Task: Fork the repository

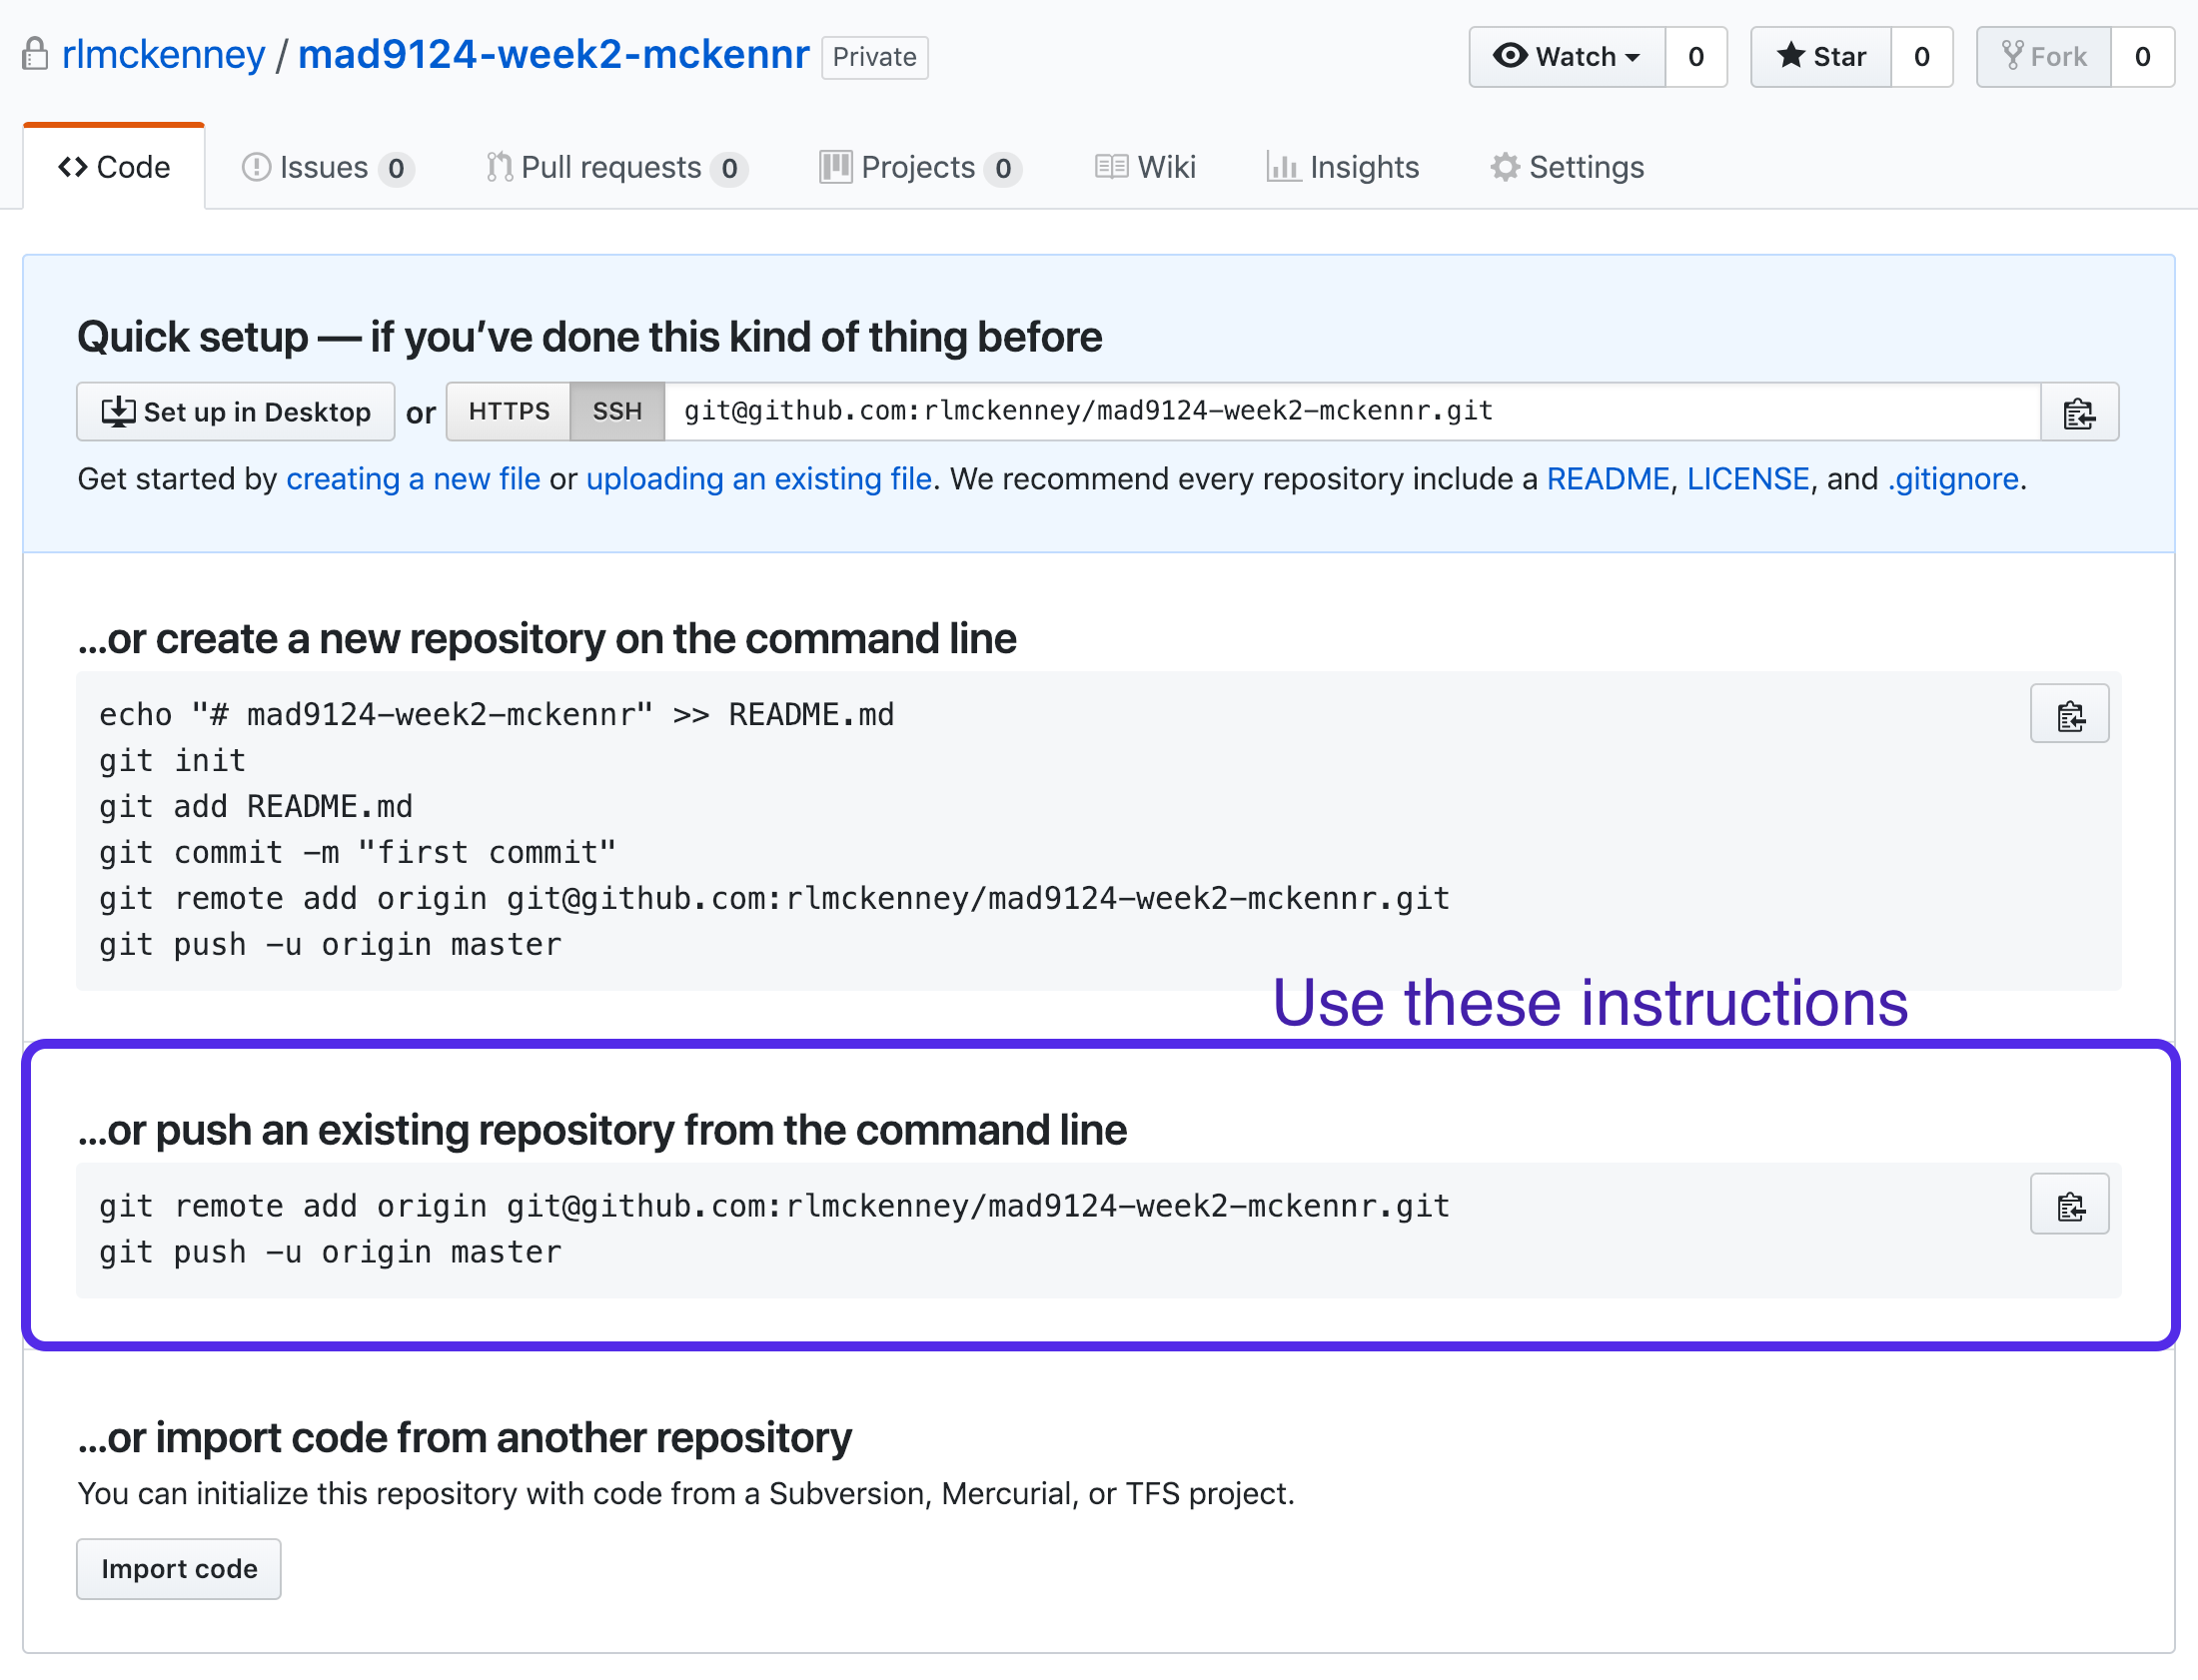Action: pyautogui.click(x=2043, y=57)
